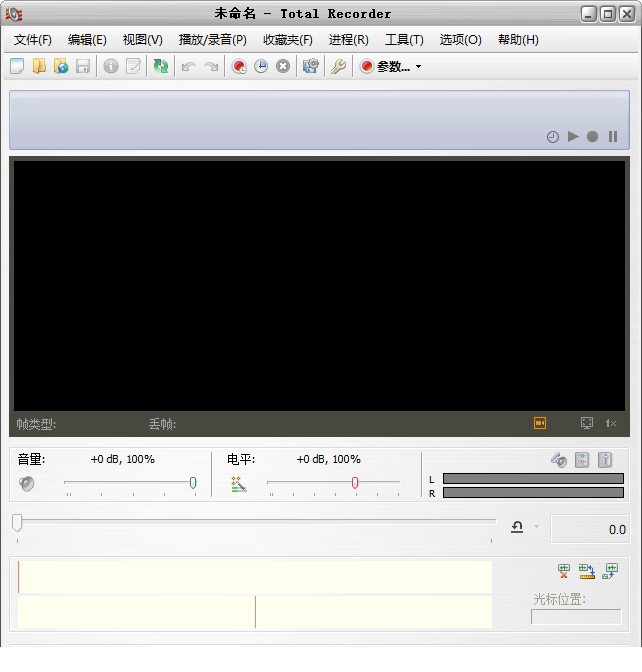Click the selection icon with the blue arrow
Screen dimensions: 642x672
[x=610, y=571]
